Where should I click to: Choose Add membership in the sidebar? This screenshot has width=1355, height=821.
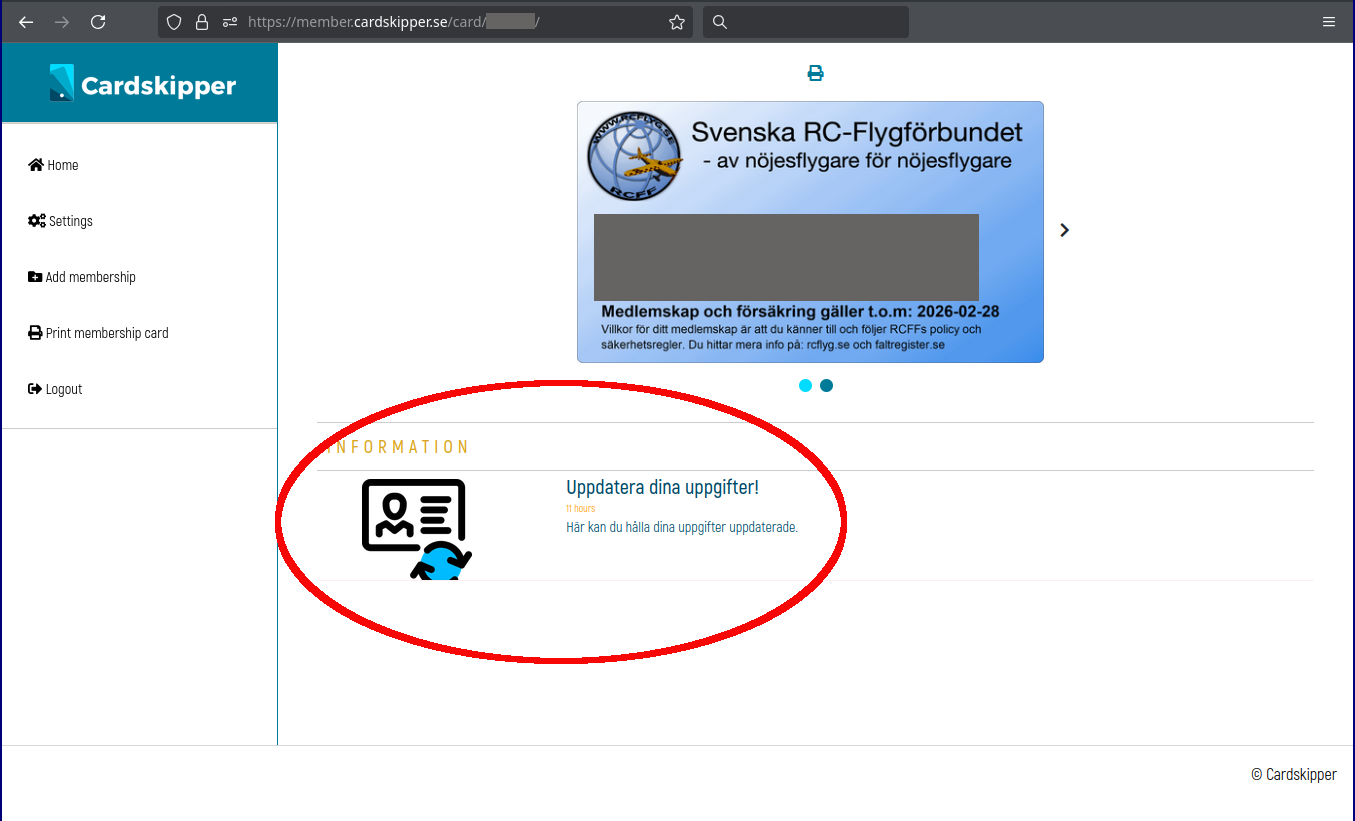[x=82, y=277]
